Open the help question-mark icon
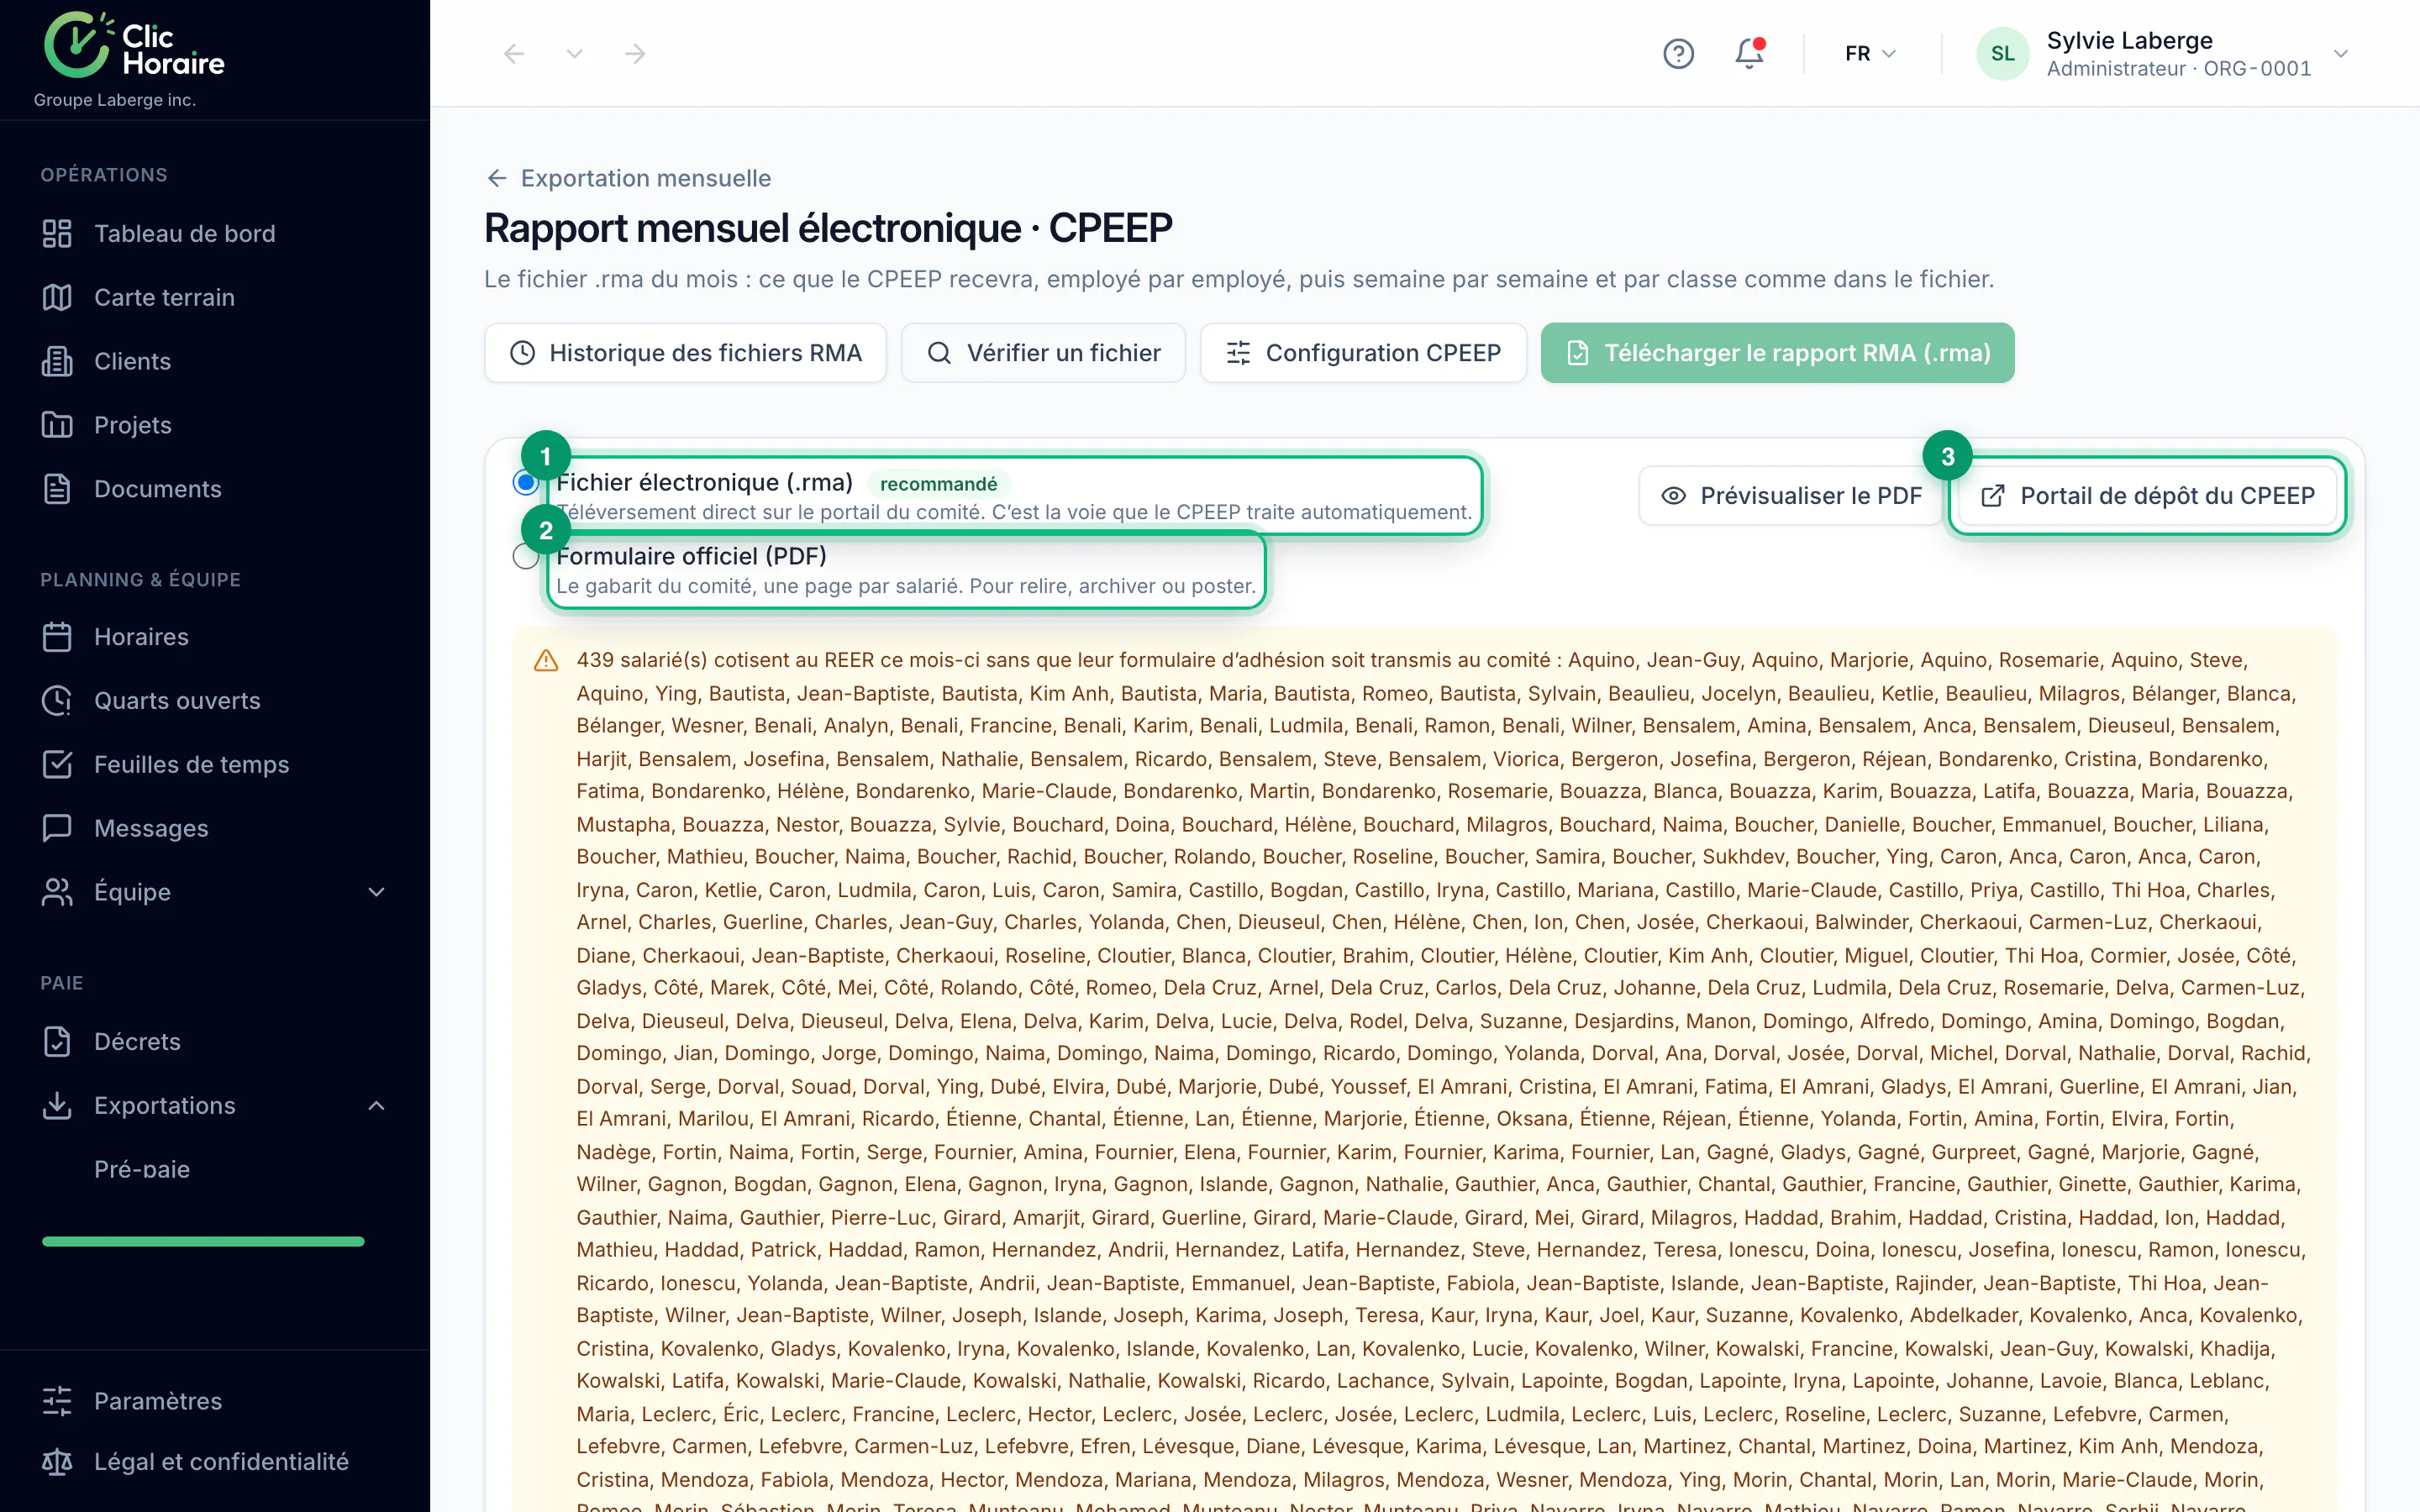The width and height of the screenshot is (2420, 1512). (x=1678, y=53)
